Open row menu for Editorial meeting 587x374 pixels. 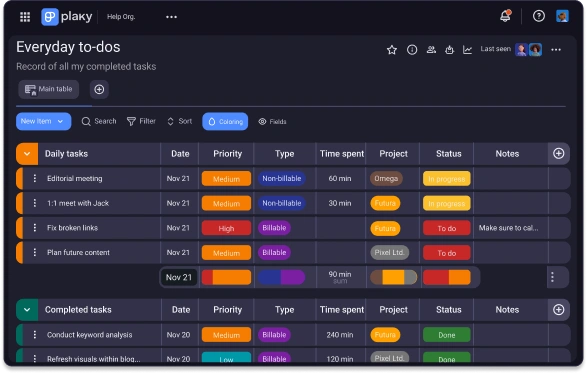pyautogui.click(x=34, y=179)
